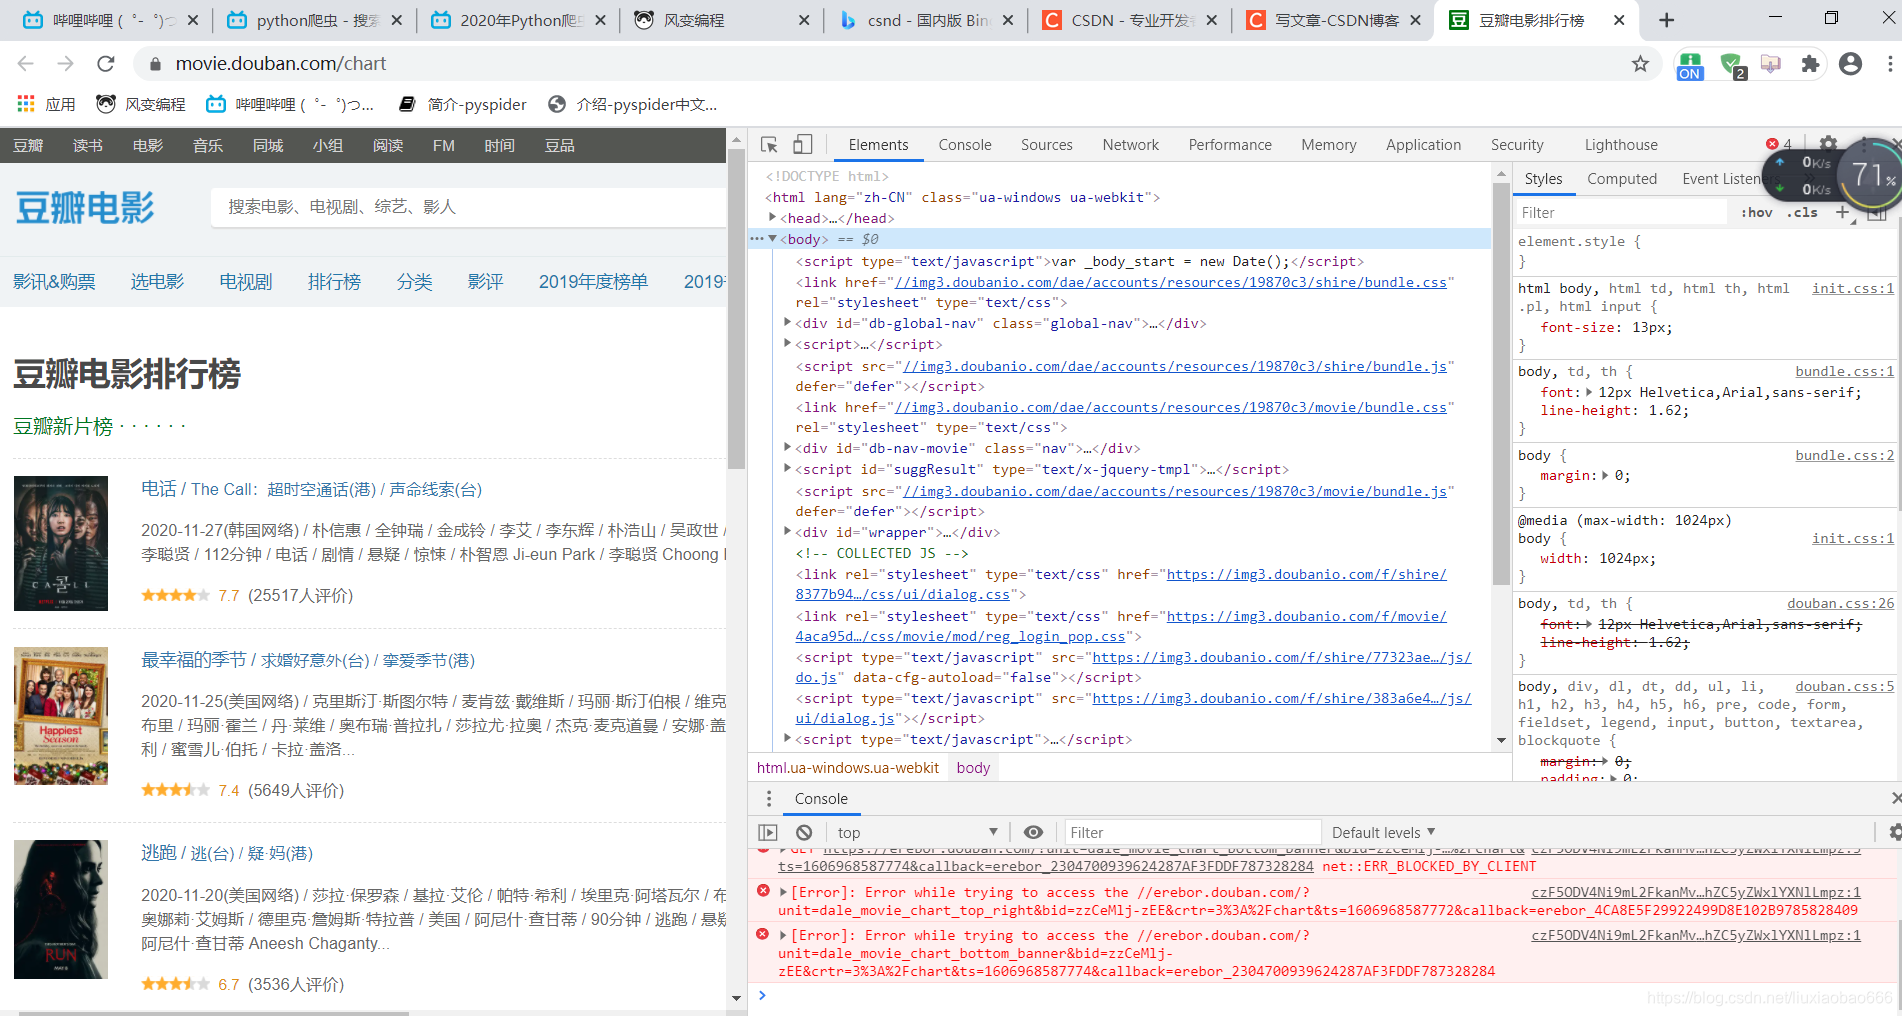1902x1016 pixels.
Task: Open the 简介-pyspider bookmark
Action: pos(463,104)
